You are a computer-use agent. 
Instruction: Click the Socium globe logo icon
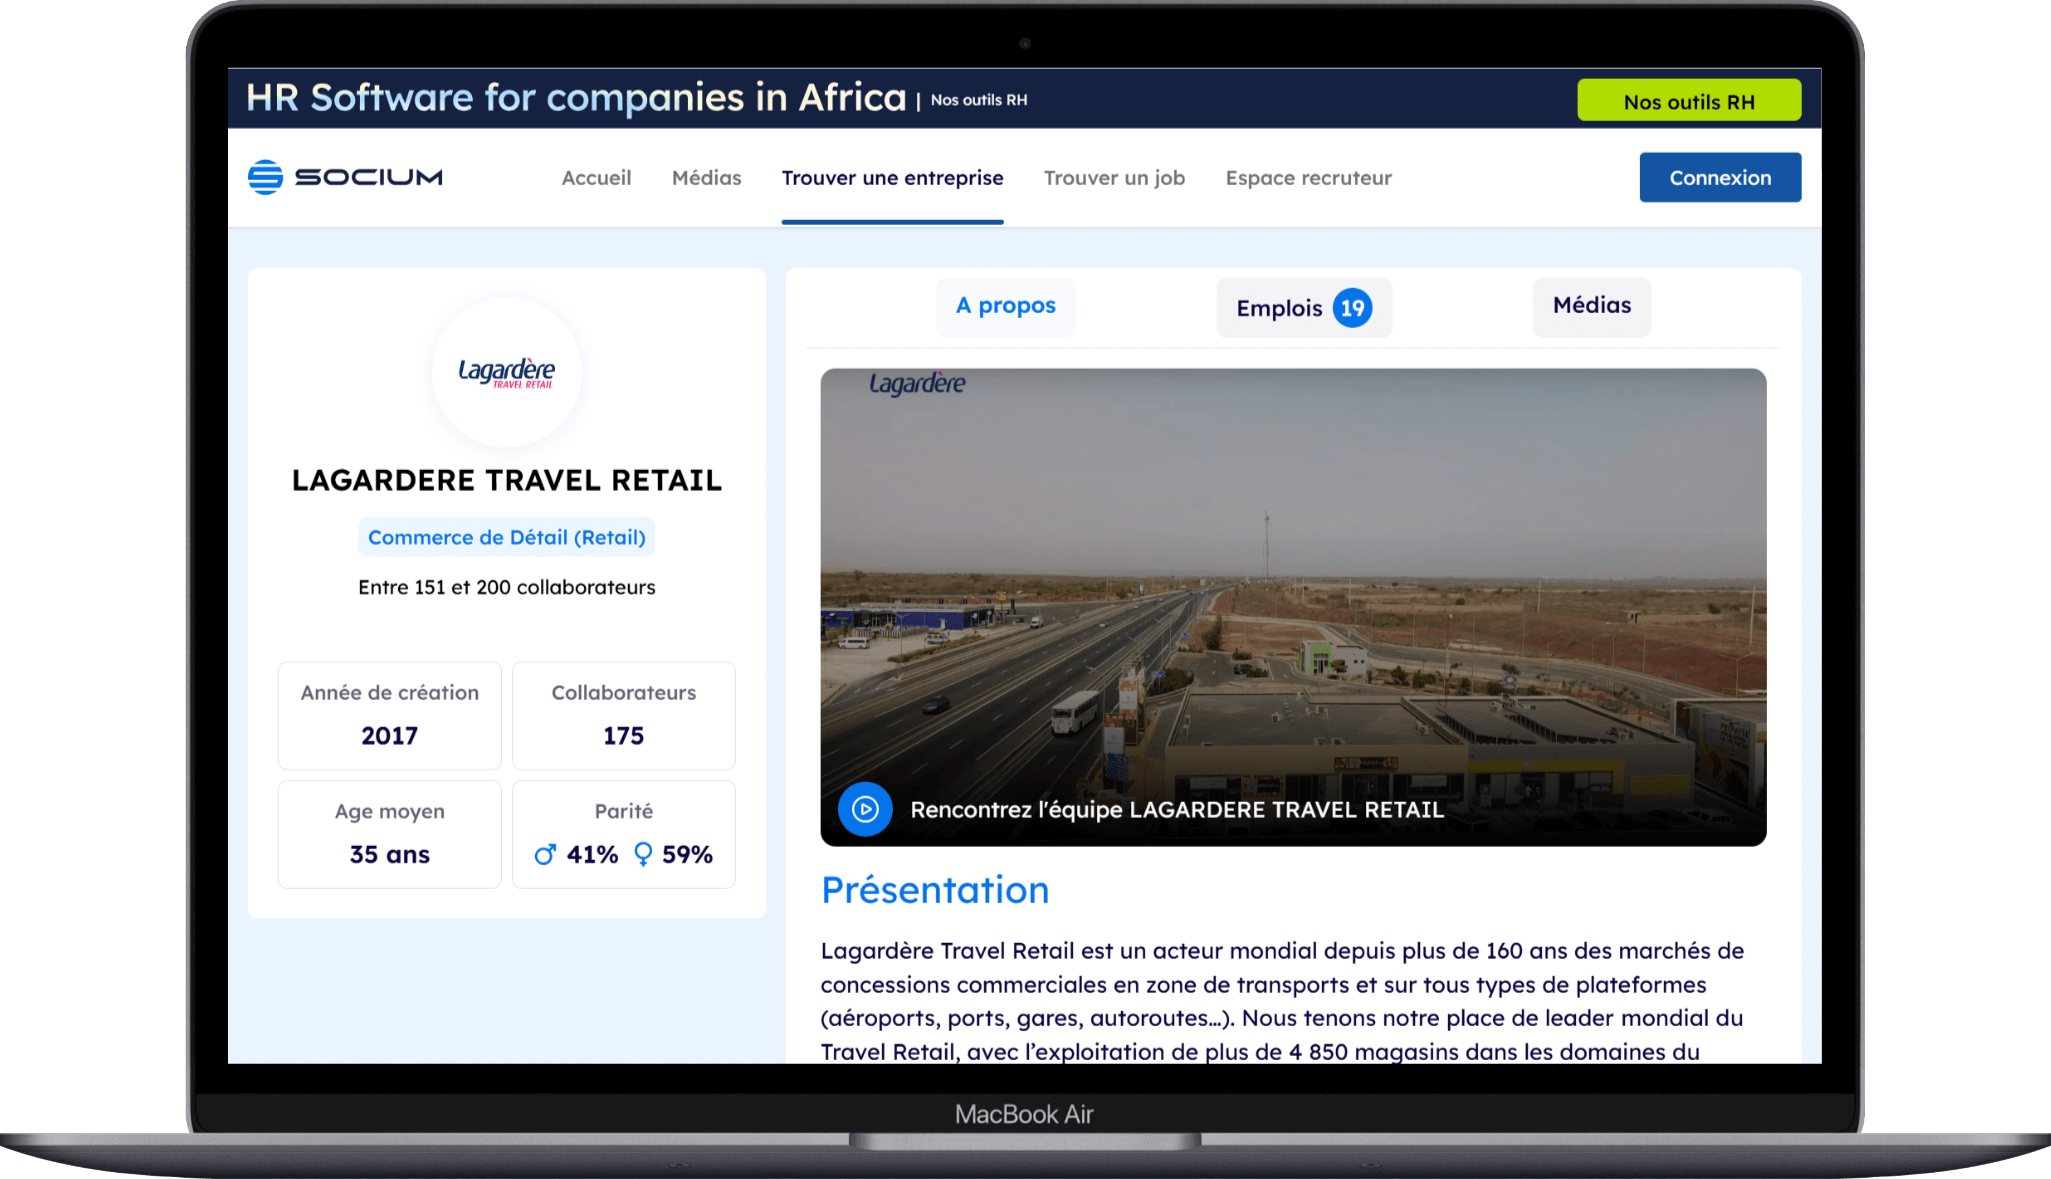265,177
